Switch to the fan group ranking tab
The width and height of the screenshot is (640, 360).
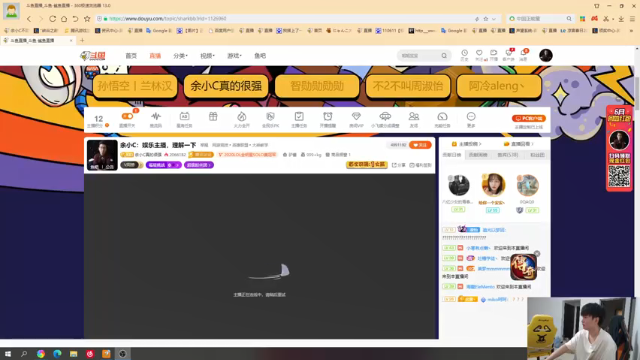pyautogui.click(x=538, y=155)
